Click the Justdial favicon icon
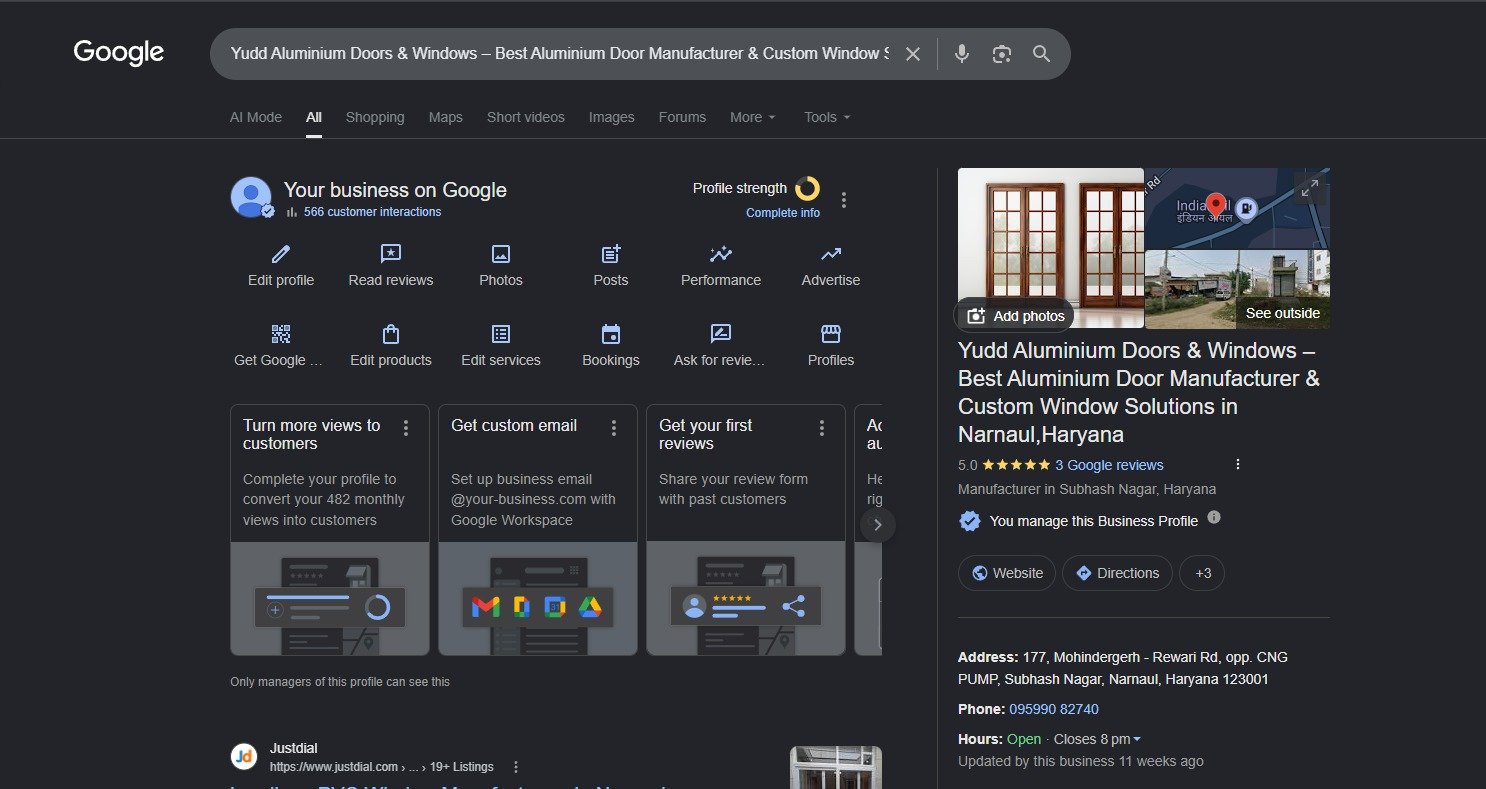Image resolution: width=1486 pixels, height=789 pixels. (244, 757)
